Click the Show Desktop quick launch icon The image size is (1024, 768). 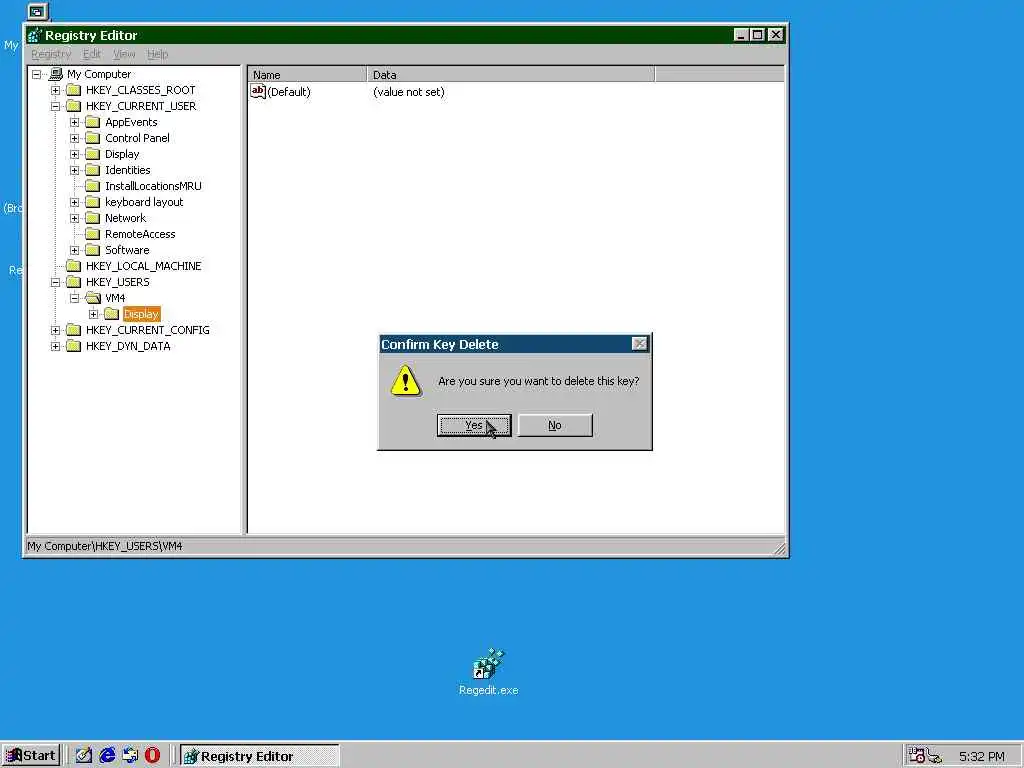tap(83, 756)
